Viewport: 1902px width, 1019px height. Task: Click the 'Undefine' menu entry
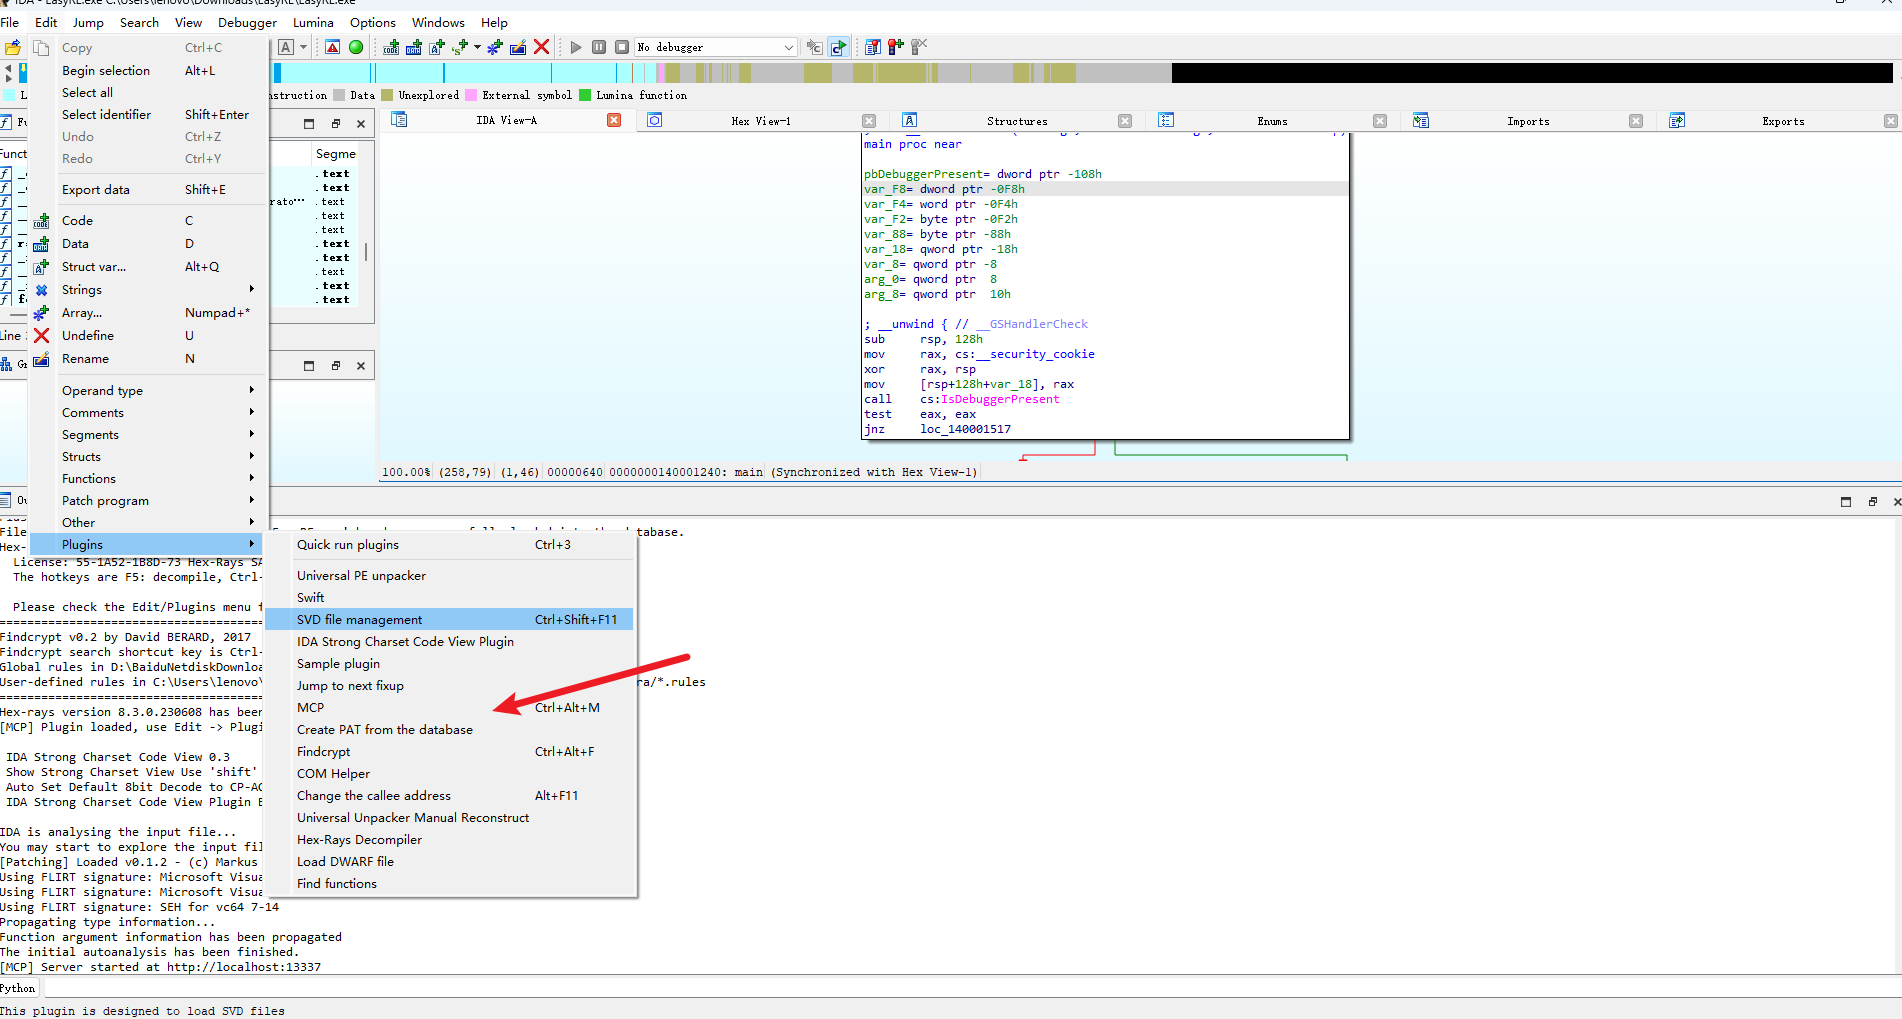click(150, 336)
